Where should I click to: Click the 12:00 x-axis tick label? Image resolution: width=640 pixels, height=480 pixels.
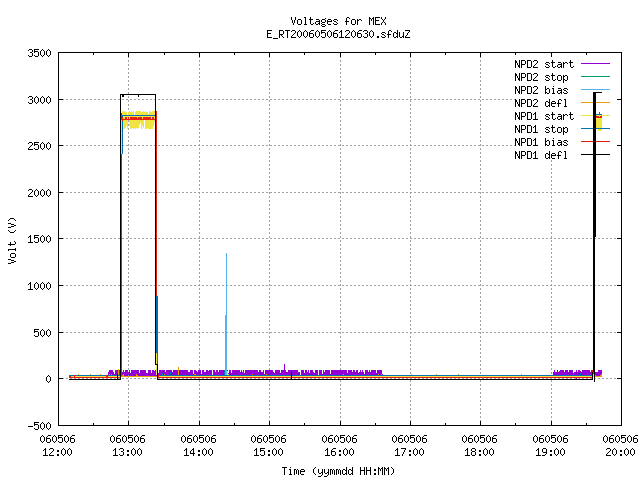(x=57, y=452)
